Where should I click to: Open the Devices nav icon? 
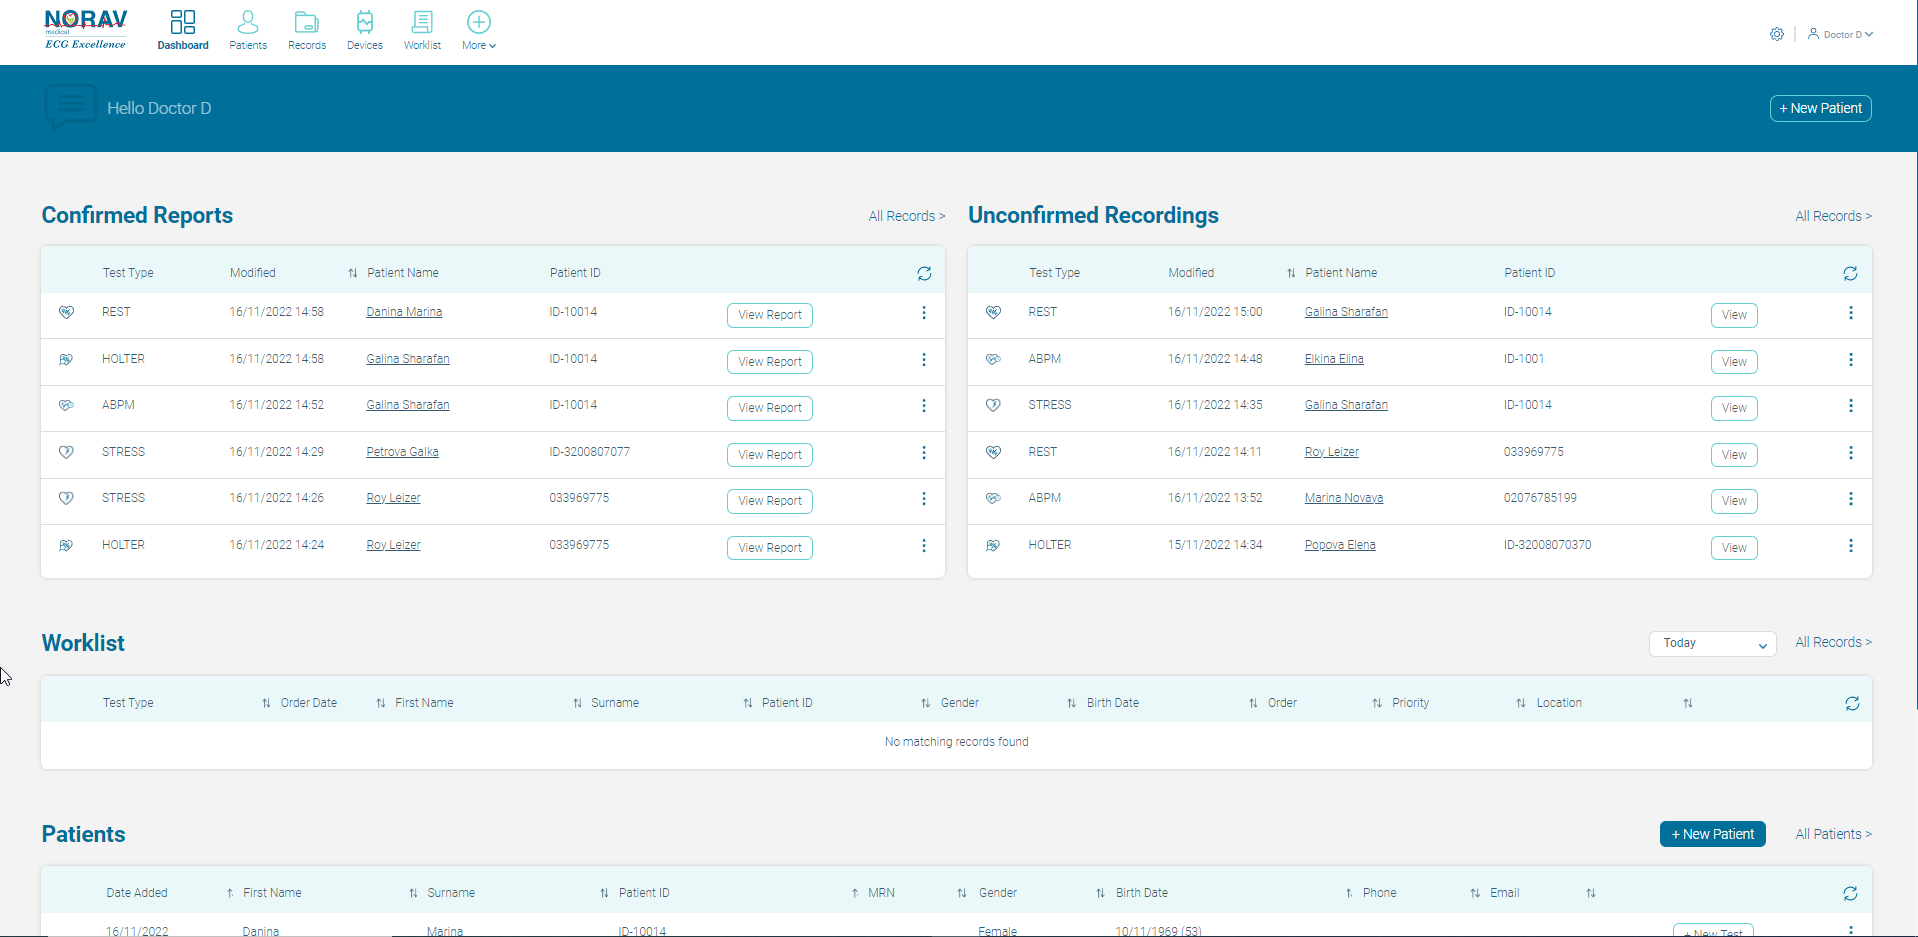click(x=365, y=30)
